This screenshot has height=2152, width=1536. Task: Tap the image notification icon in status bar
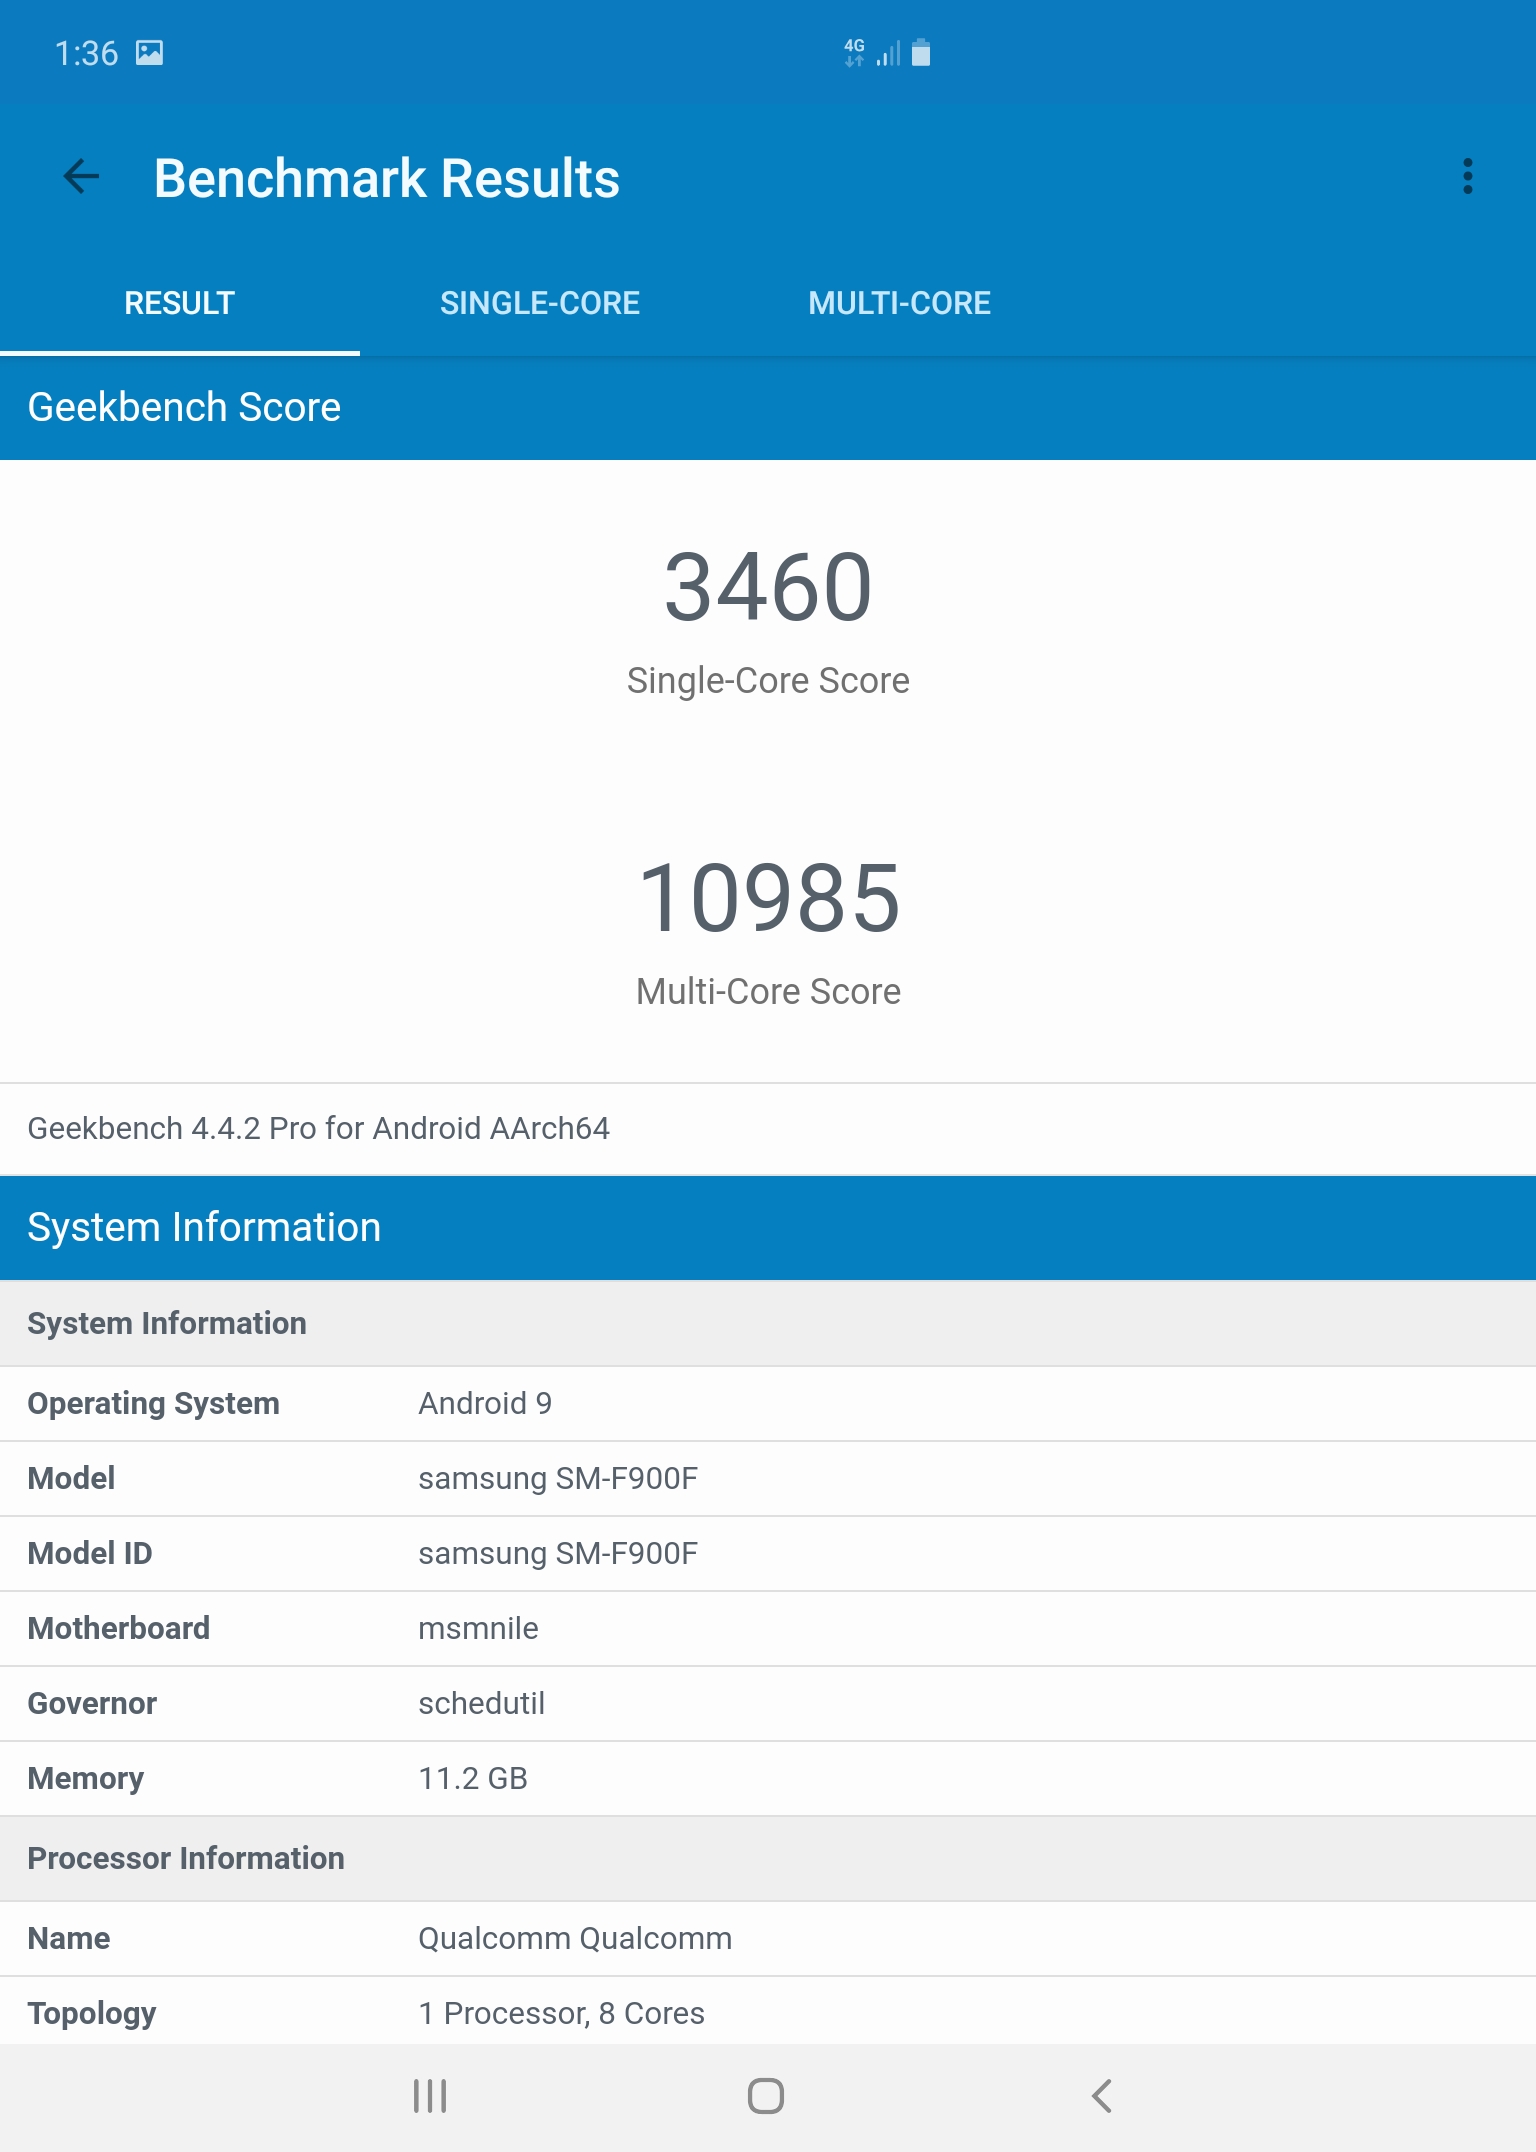(x=150, y=53)
